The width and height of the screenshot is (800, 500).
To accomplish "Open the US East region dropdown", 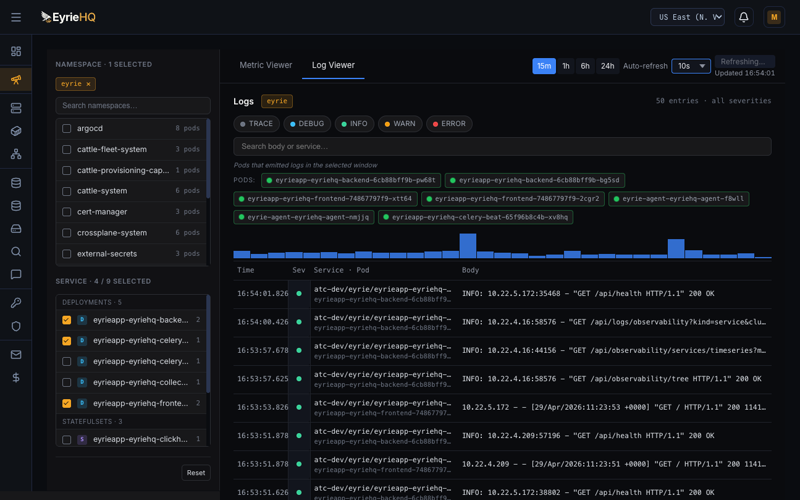I will click(x=687, y=17).
